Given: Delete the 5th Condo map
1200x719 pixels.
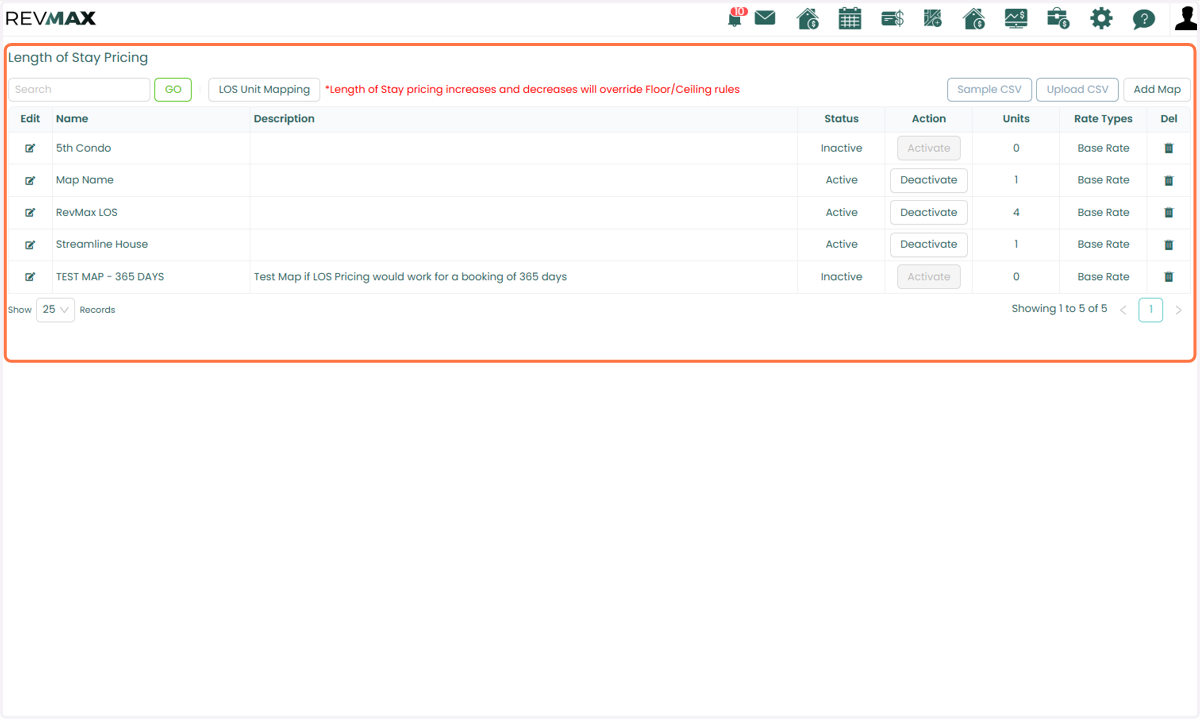Looking at the screenshot, I should (1169, 148).
